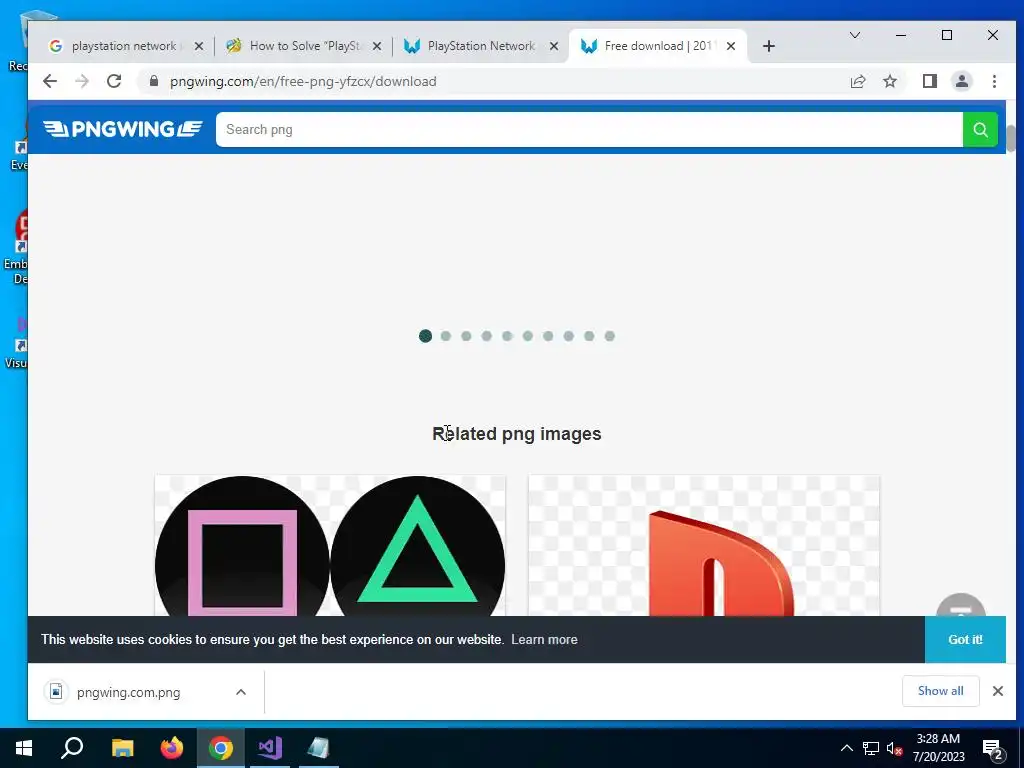Open a new browser tab
Image resolution: width=1024 pixels, height=768 pixels.
coord(769,46)
